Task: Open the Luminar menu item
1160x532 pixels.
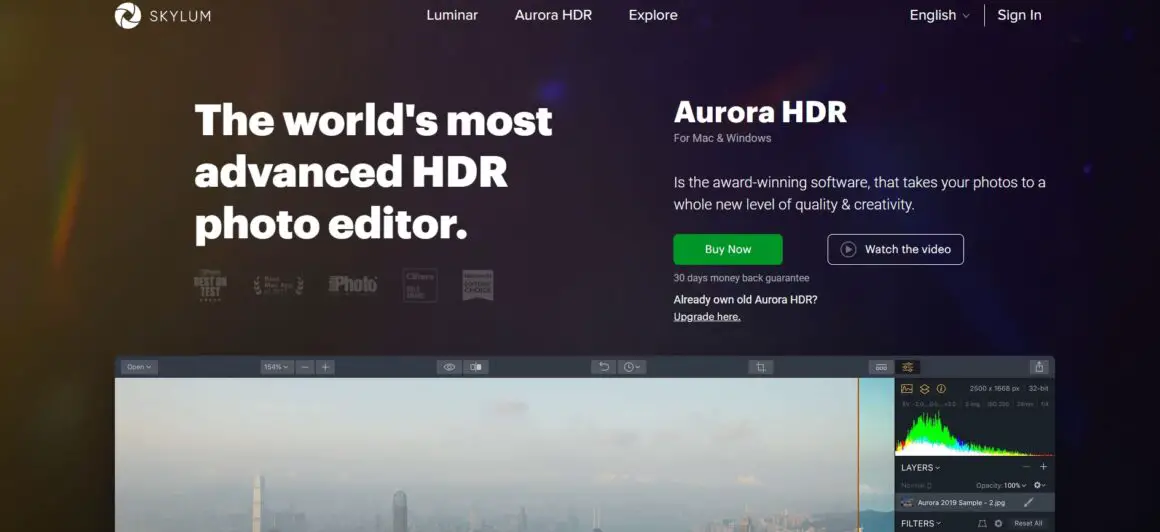Action: point(452,15)
